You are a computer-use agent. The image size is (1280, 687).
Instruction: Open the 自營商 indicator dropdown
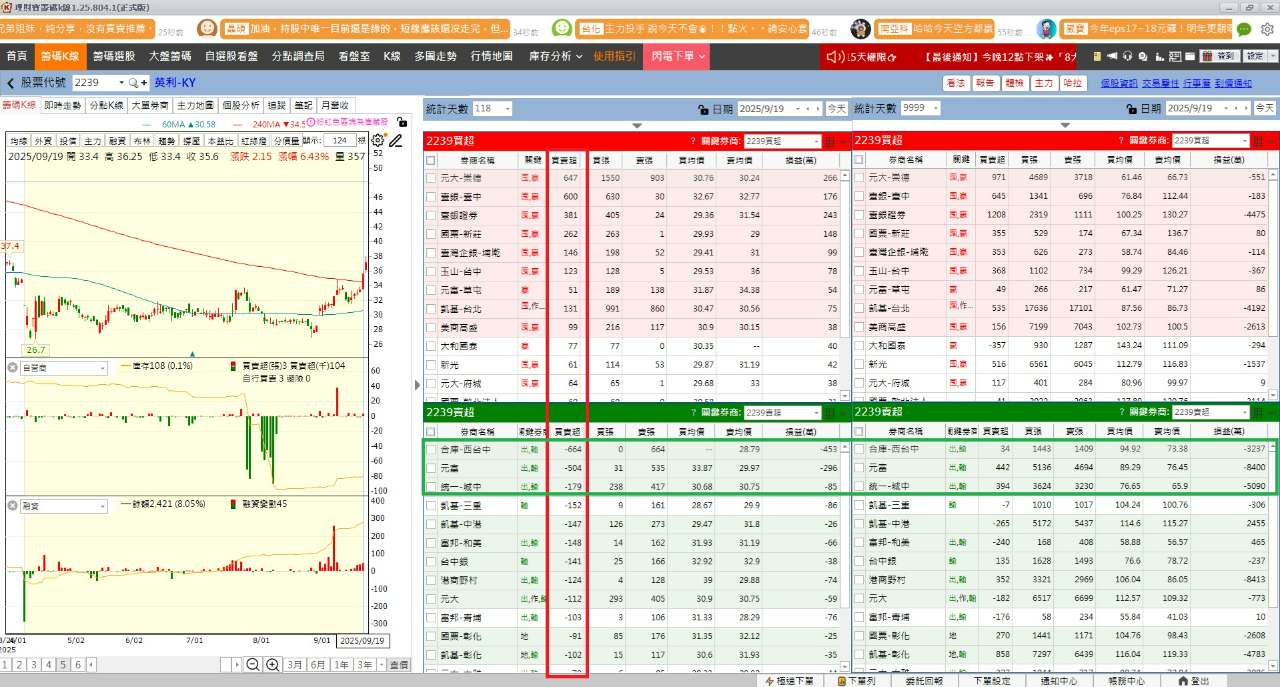pyautogui.click(x=101, y=368)
